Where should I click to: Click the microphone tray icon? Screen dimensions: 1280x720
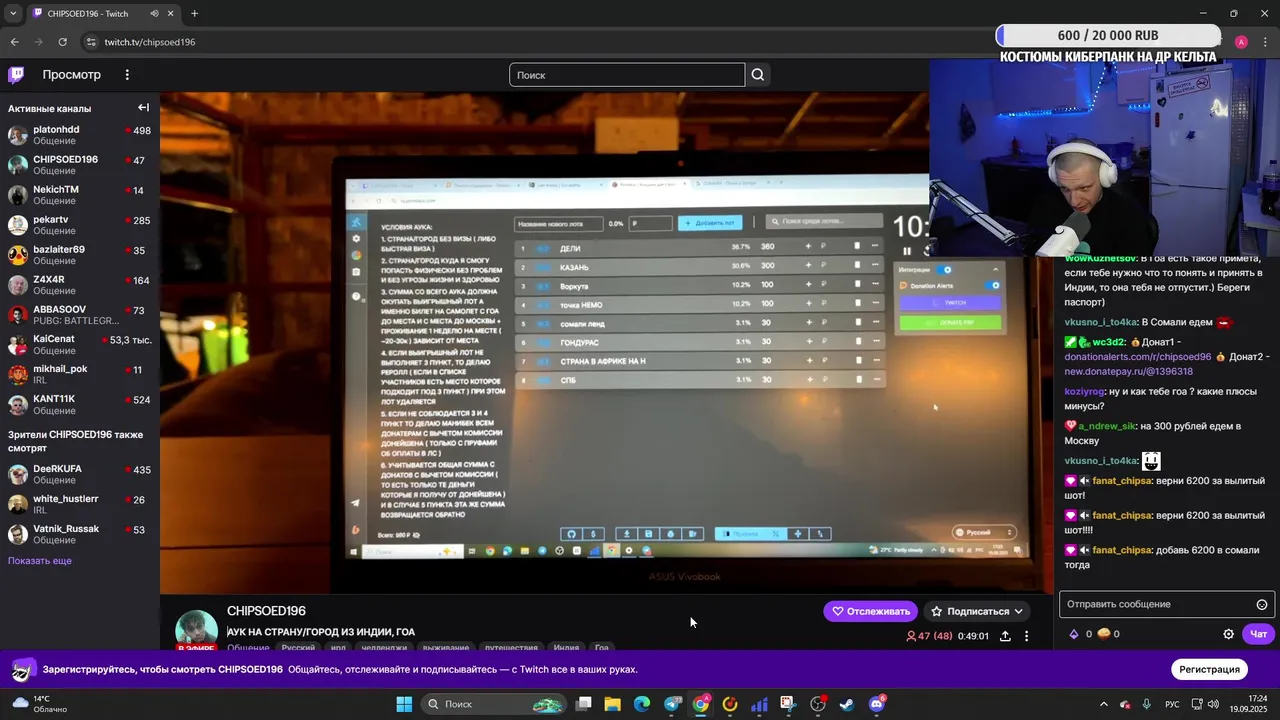pyautogui.click(x=1146, y=704)
